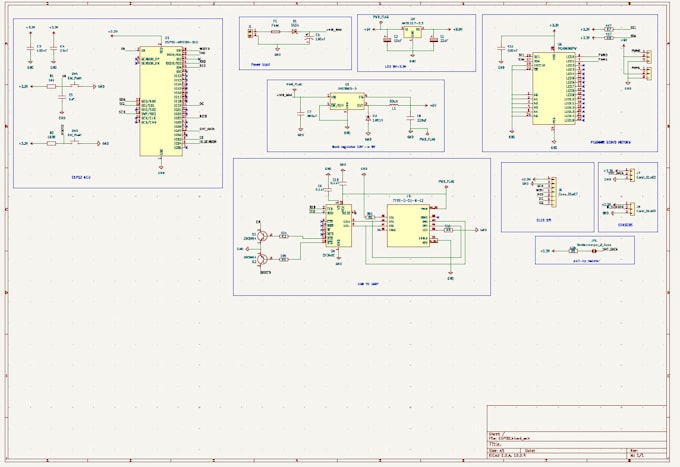
Task: Select capacitor C1 right of the LDO
Action: pyautogui.click(x=434, y=39)
